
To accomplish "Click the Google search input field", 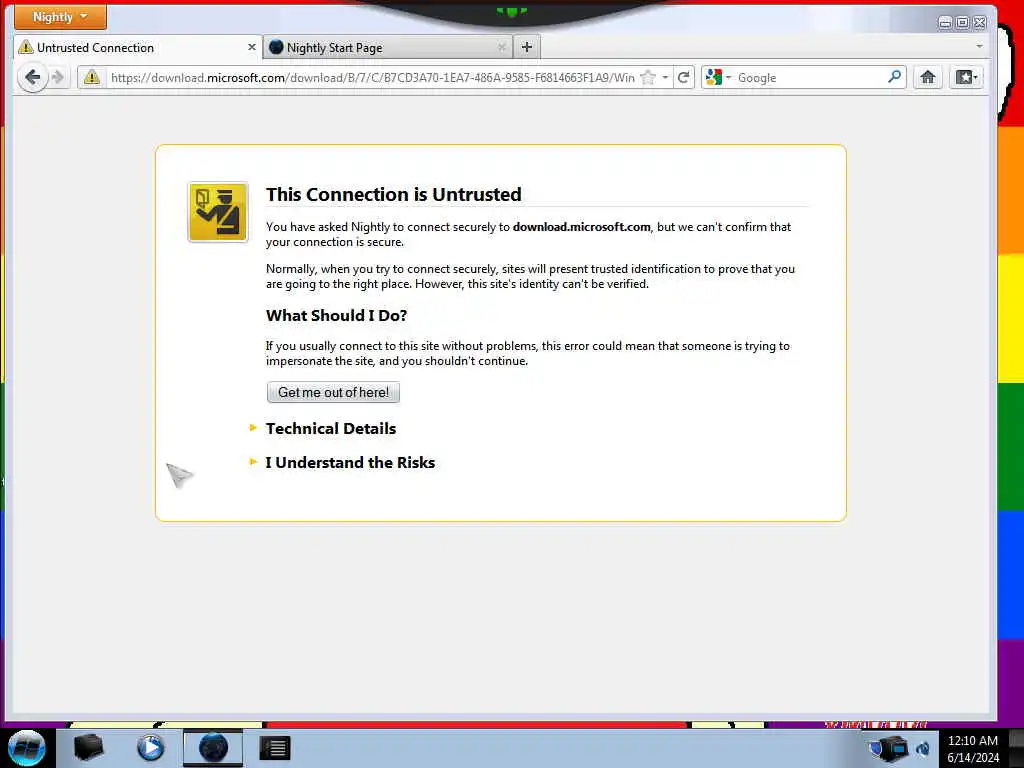I will click(810, 78).
